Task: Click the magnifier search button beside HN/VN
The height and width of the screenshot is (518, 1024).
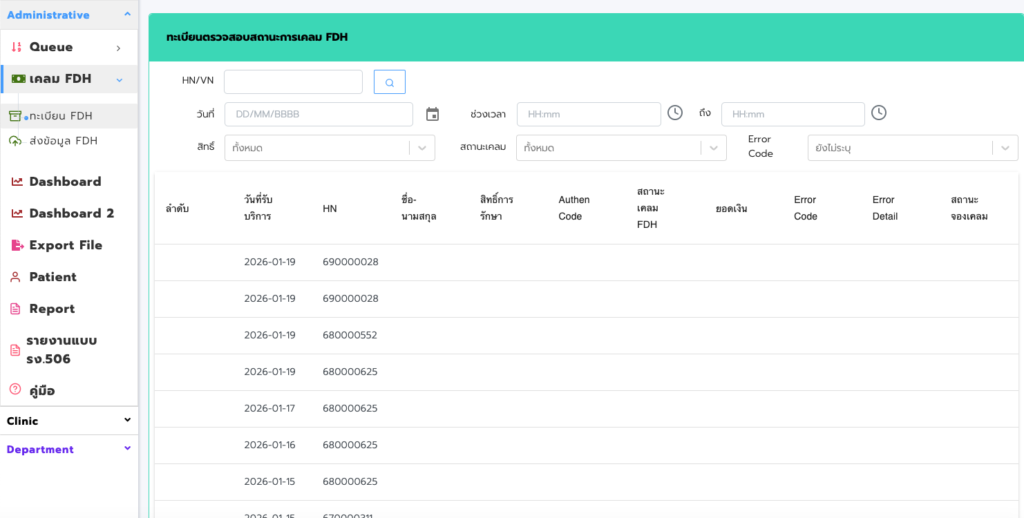Action: pos(389,82)
